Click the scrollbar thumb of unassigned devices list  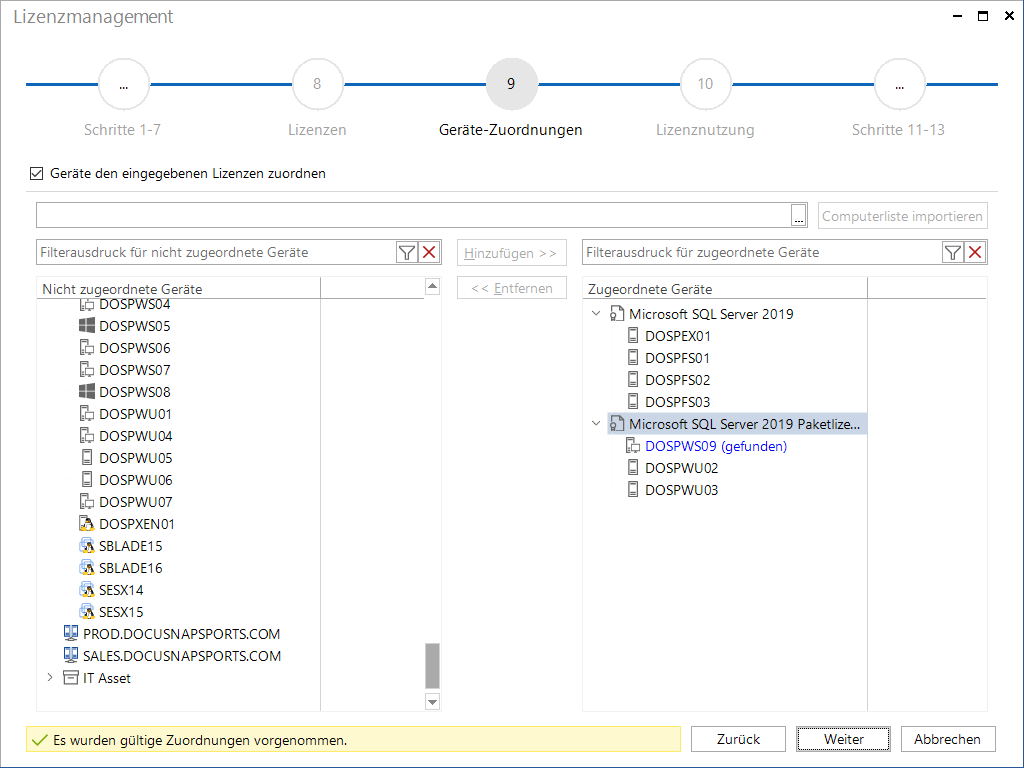click(432, 666)
